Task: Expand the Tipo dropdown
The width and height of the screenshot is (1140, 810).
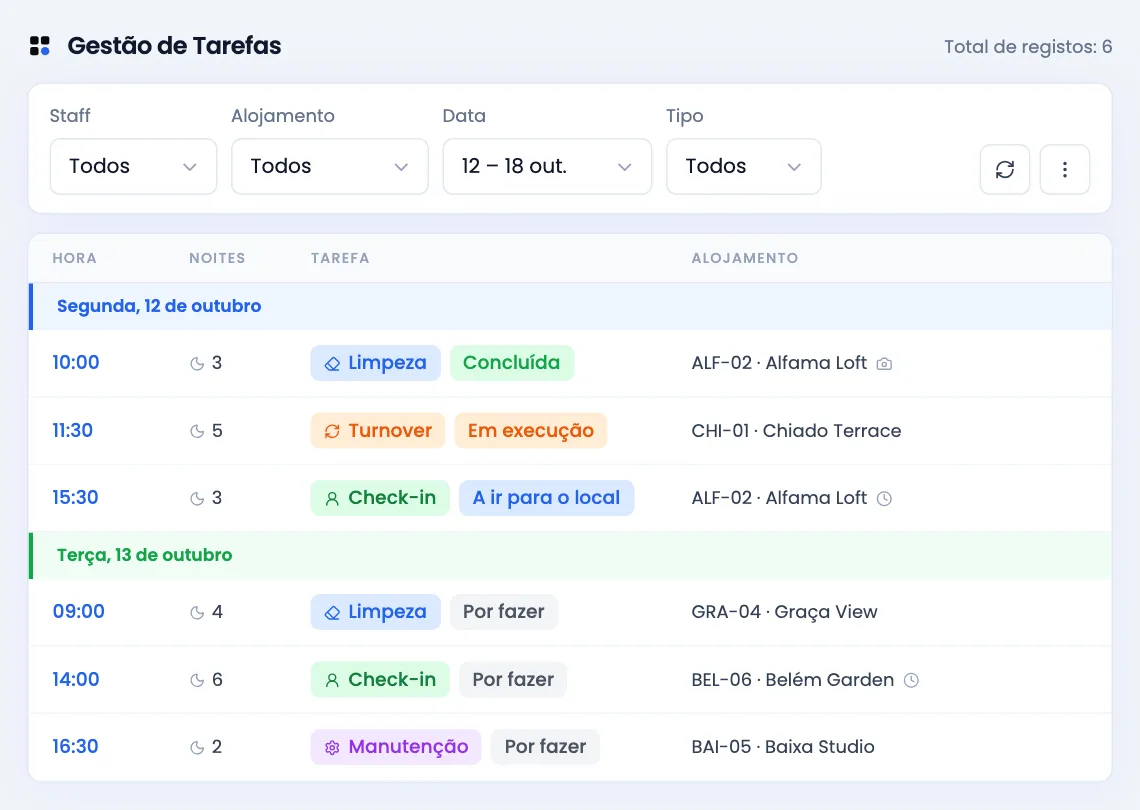Action: [744, 167]
